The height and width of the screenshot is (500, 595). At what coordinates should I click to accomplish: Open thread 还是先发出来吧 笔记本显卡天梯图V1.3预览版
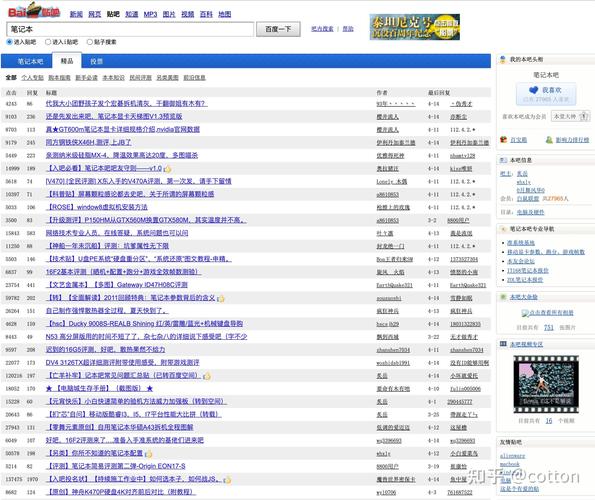(x=114, y=116)
